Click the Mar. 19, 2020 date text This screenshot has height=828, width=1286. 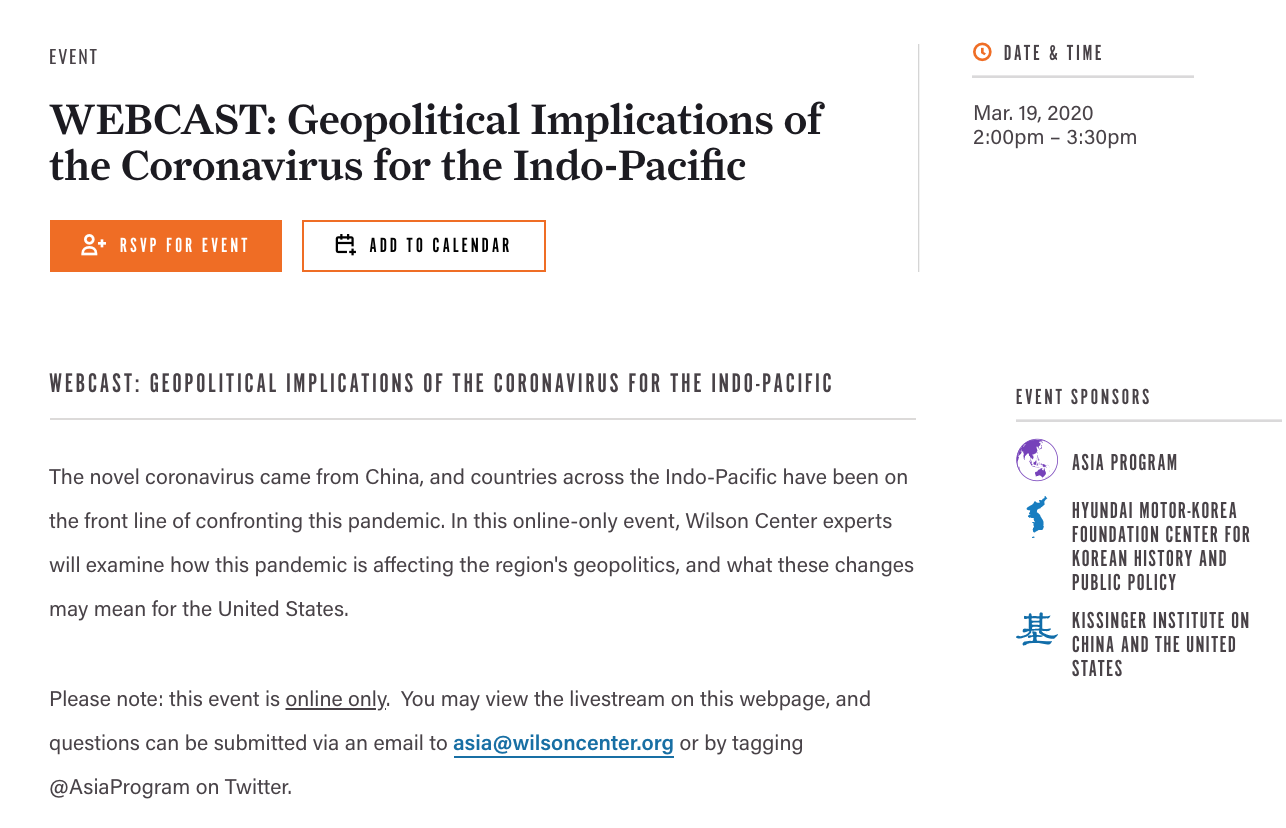[x=1033, y=113]
